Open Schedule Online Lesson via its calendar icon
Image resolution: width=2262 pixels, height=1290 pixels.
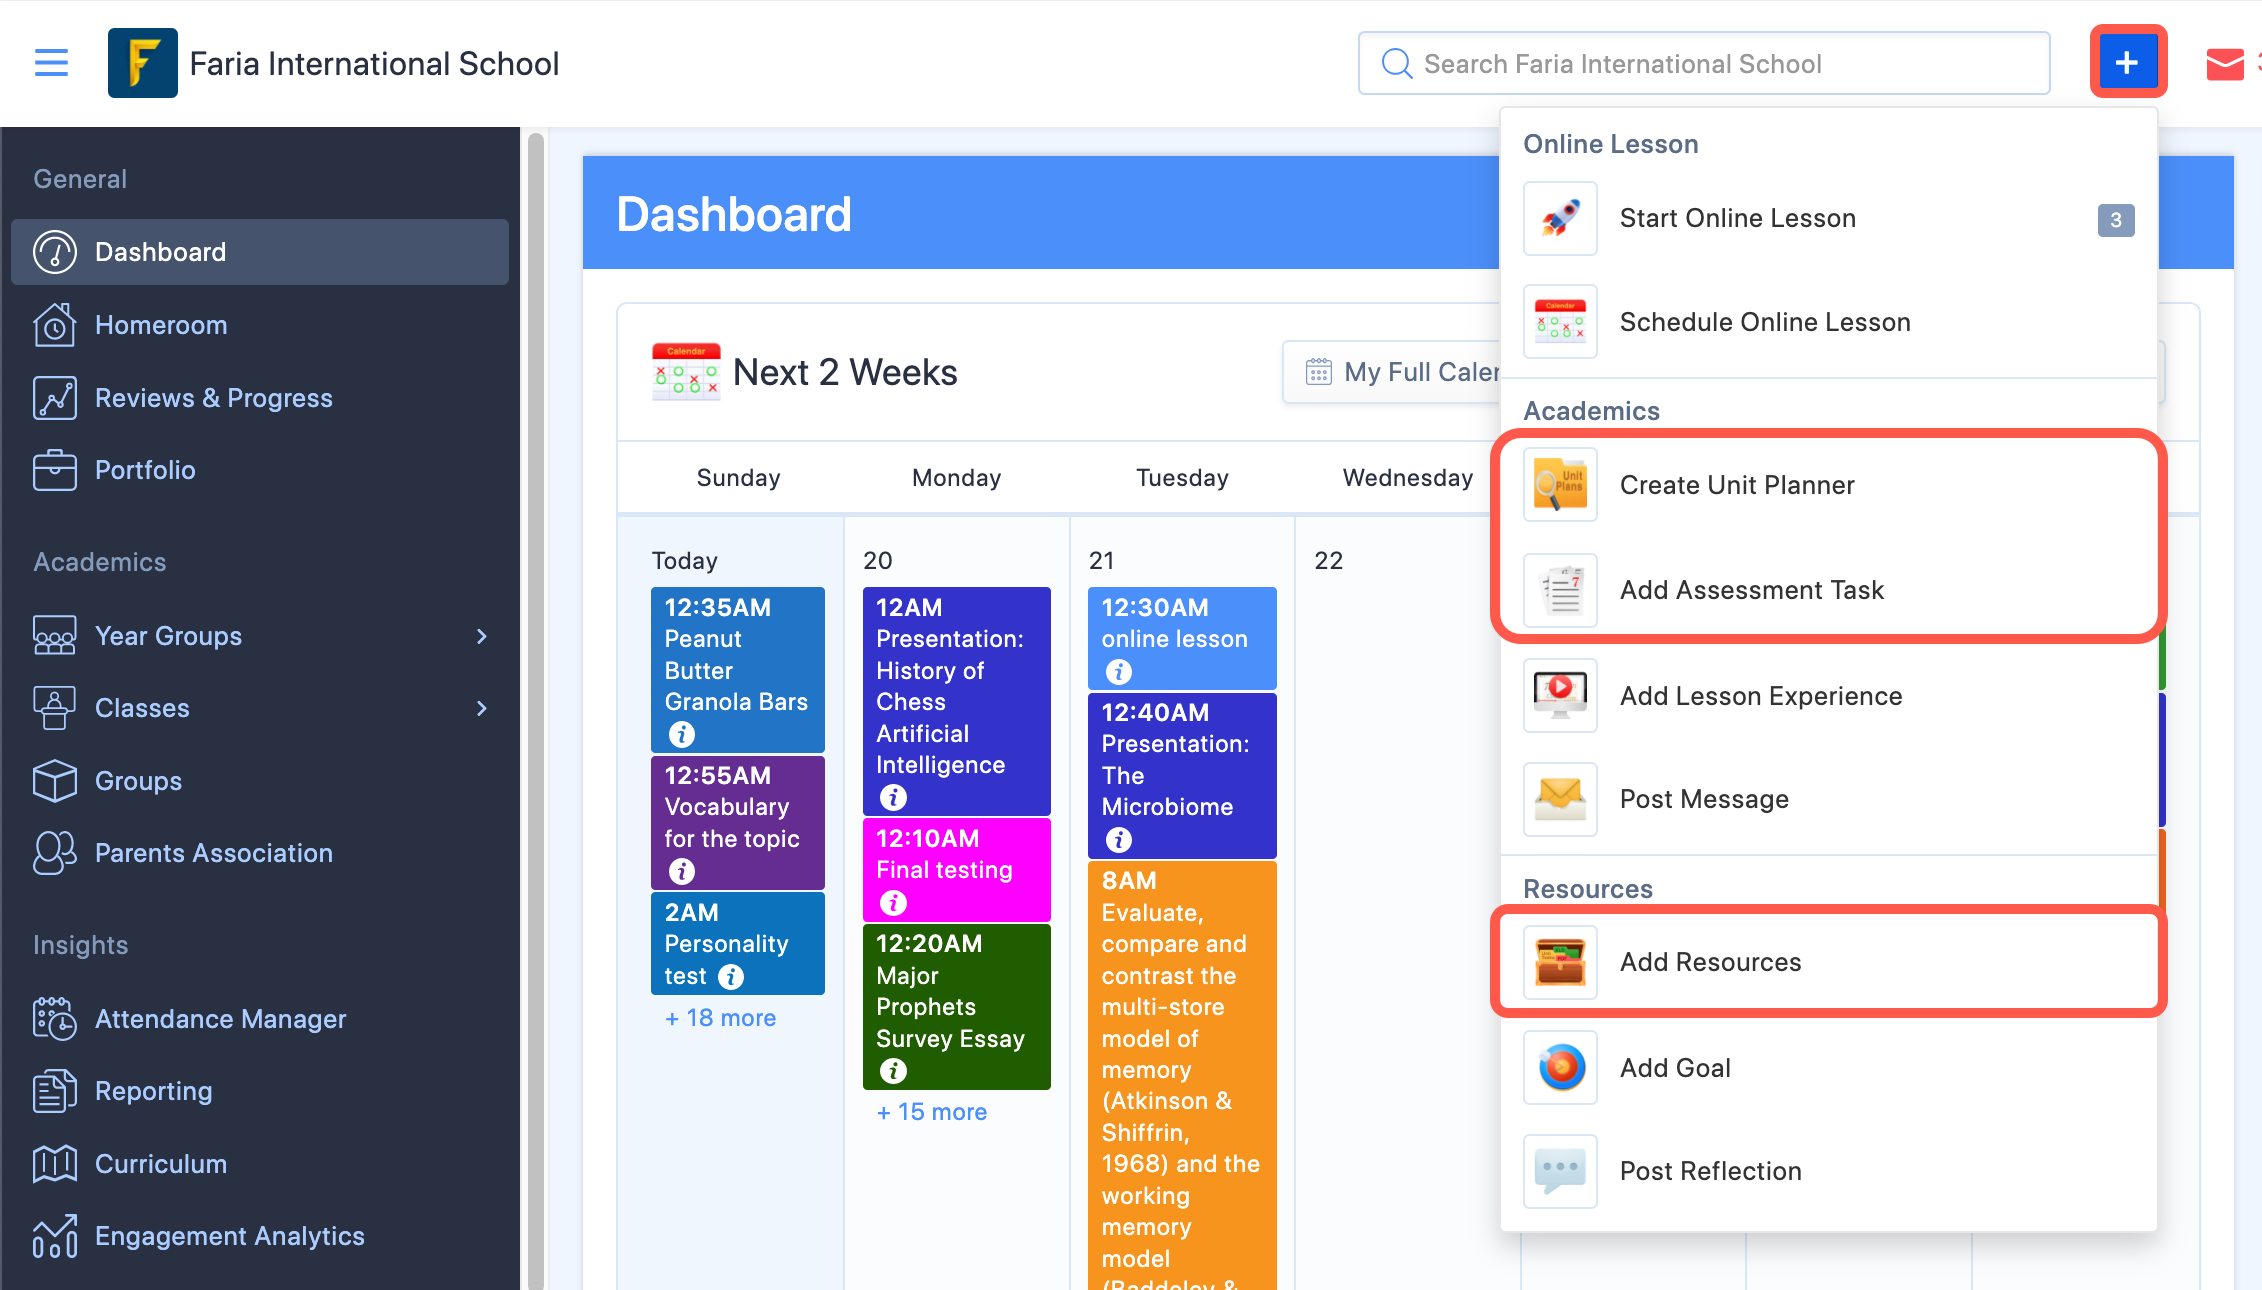point(1560,321)
